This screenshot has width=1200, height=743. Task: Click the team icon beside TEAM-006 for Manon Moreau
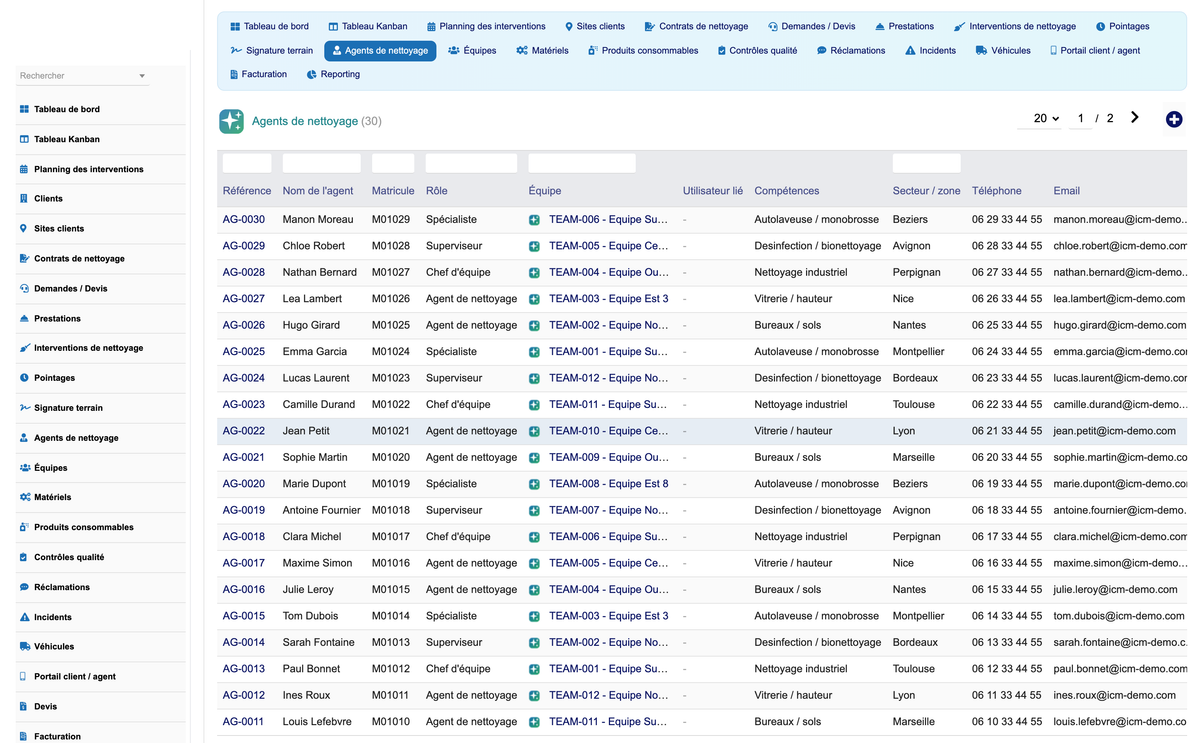click(535, 219)
